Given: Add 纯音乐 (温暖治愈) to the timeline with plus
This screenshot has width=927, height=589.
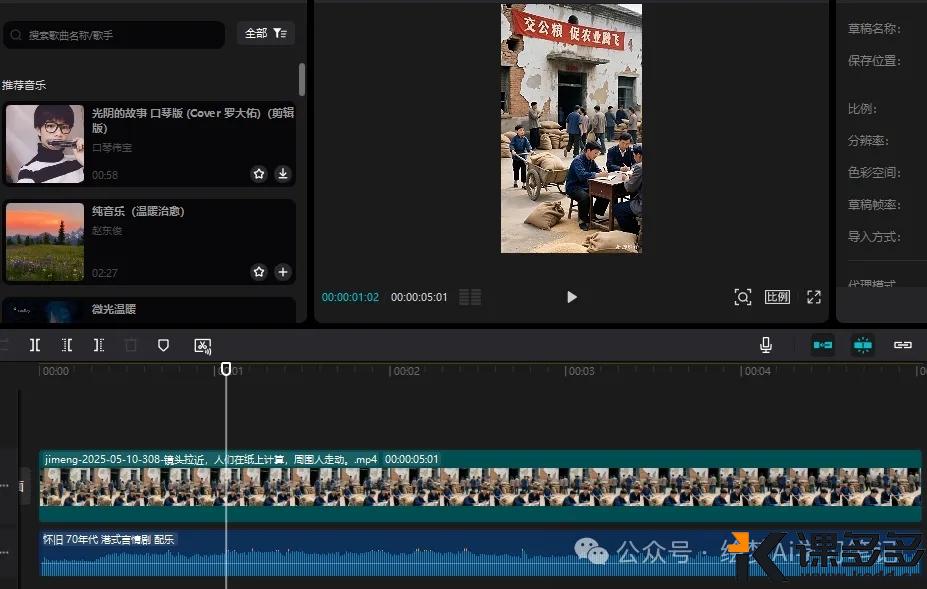Looking at the screenshot, I should 283,272.
